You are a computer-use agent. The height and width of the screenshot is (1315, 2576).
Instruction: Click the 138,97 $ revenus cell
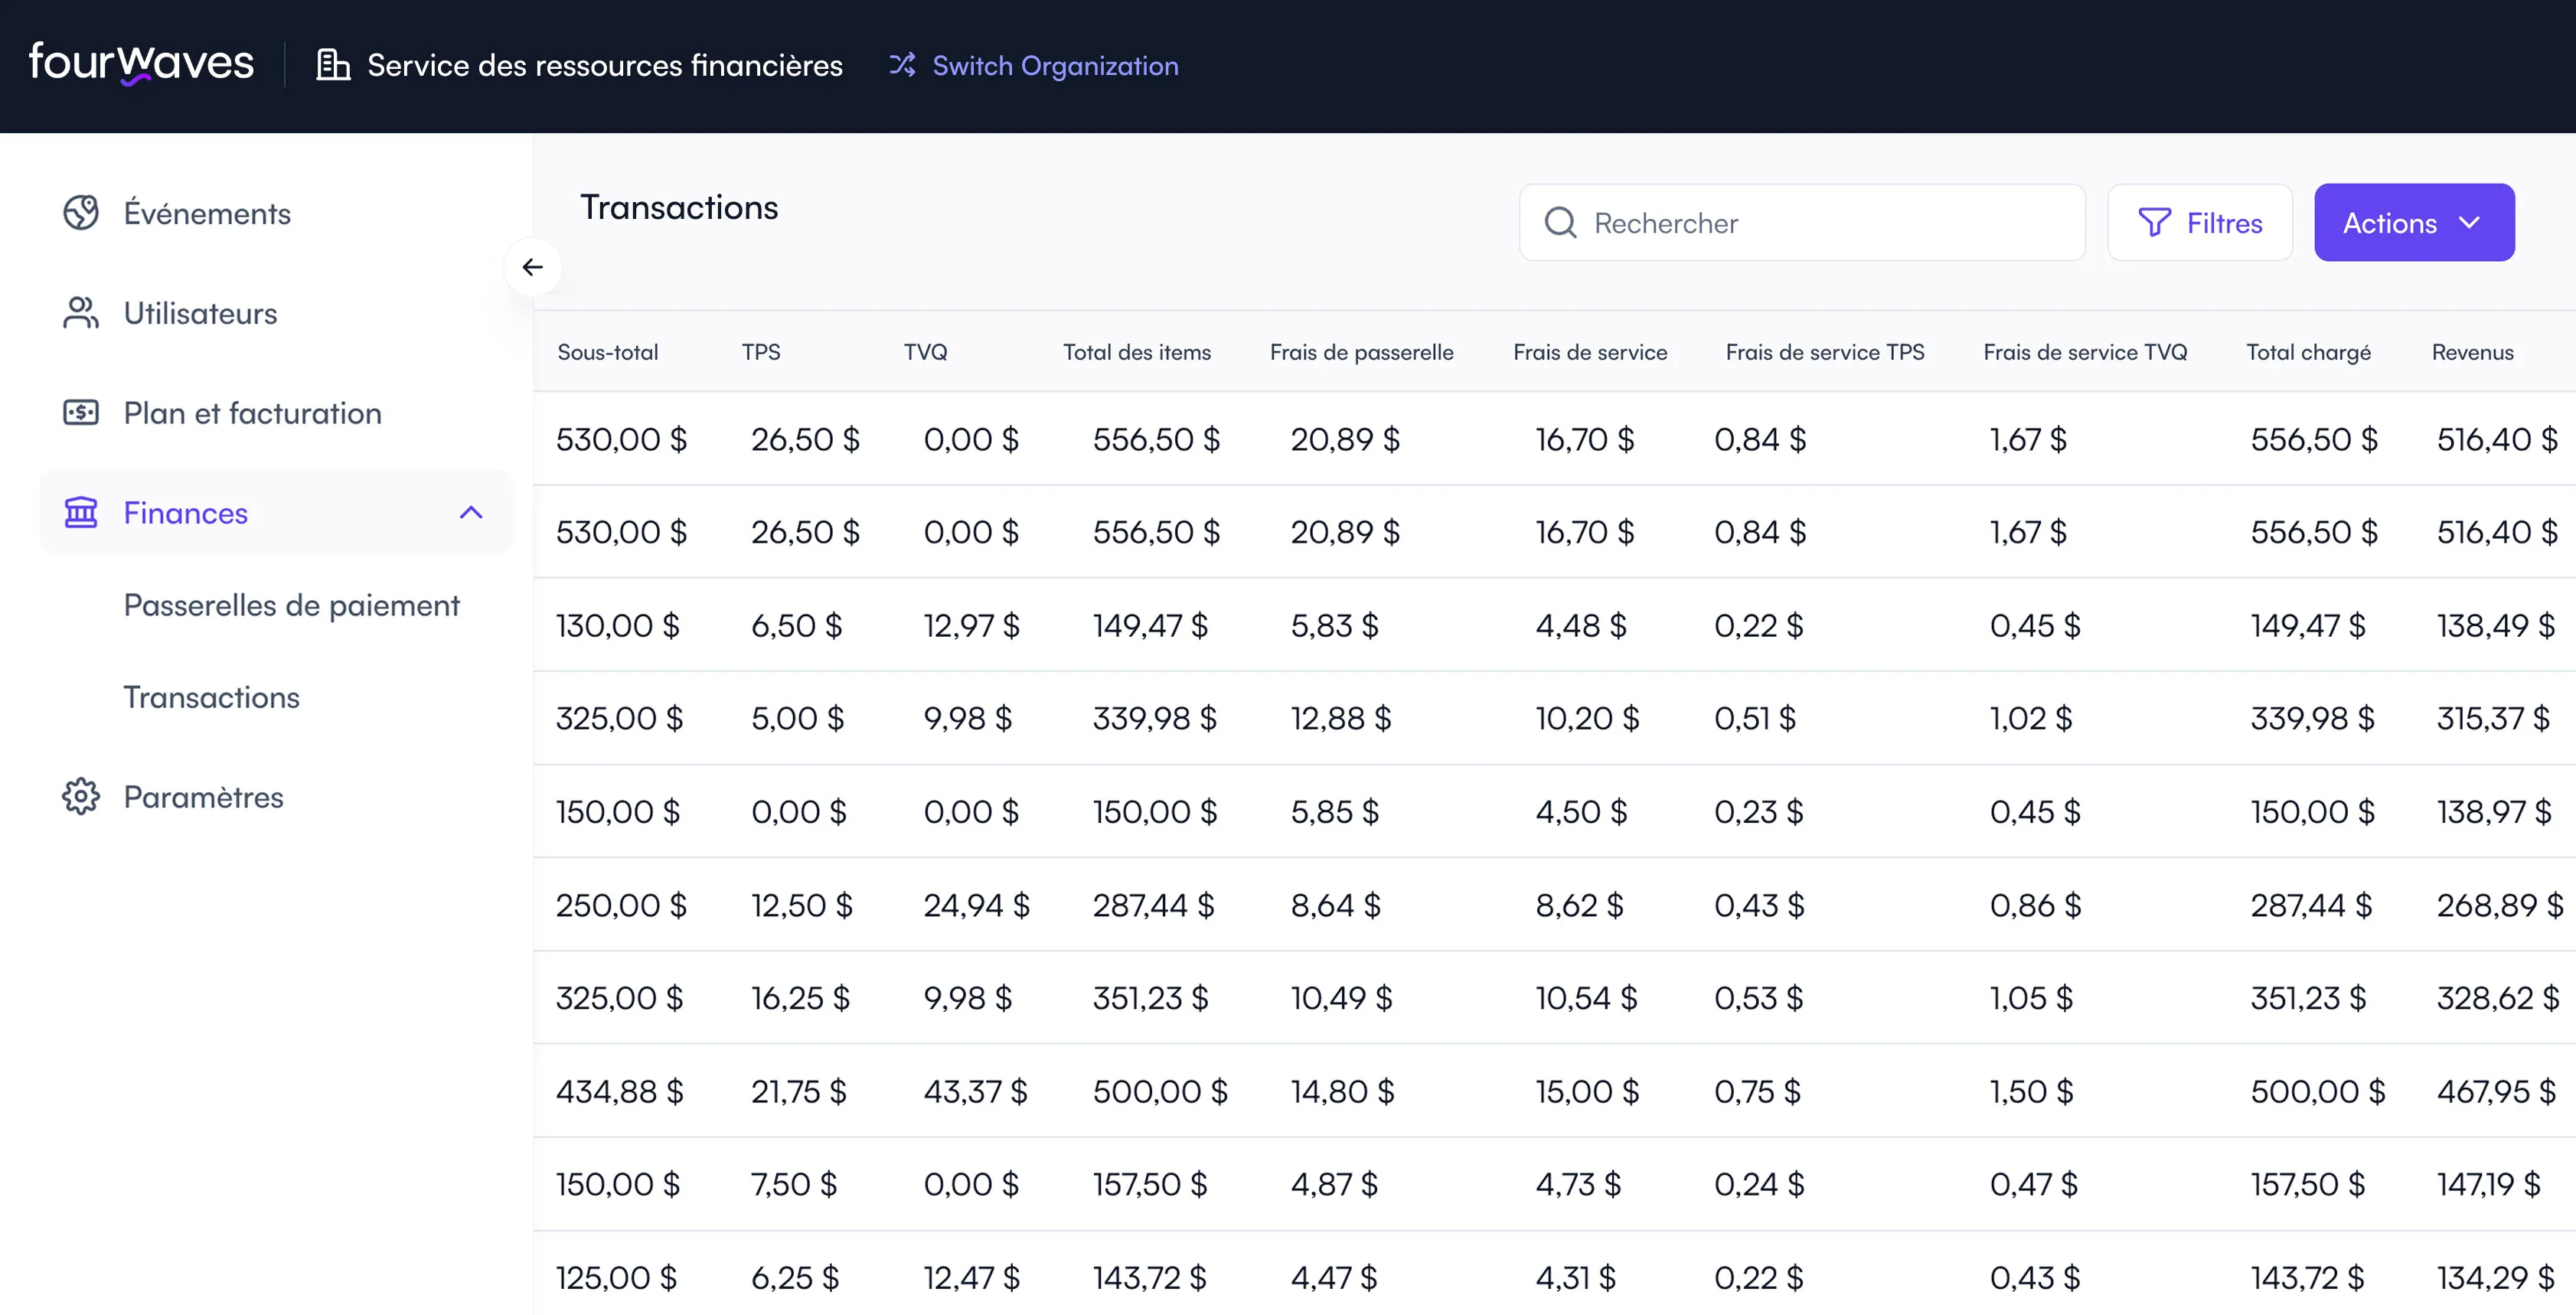coord(2494,811)
